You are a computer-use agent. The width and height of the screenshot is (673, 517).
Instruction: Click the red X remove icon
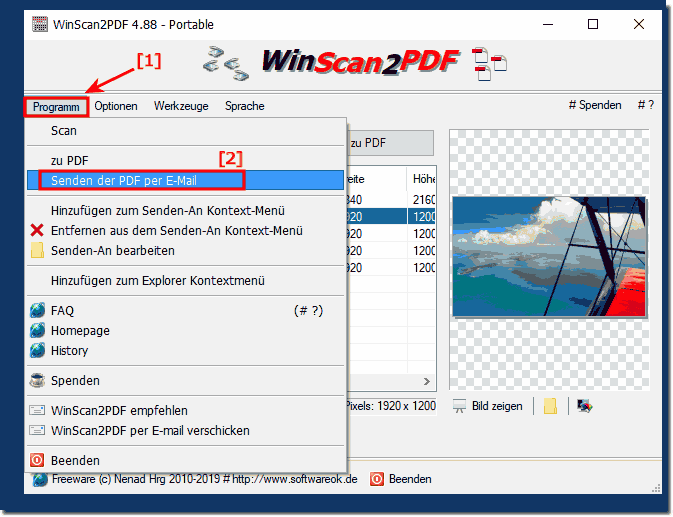coord(37,230)
